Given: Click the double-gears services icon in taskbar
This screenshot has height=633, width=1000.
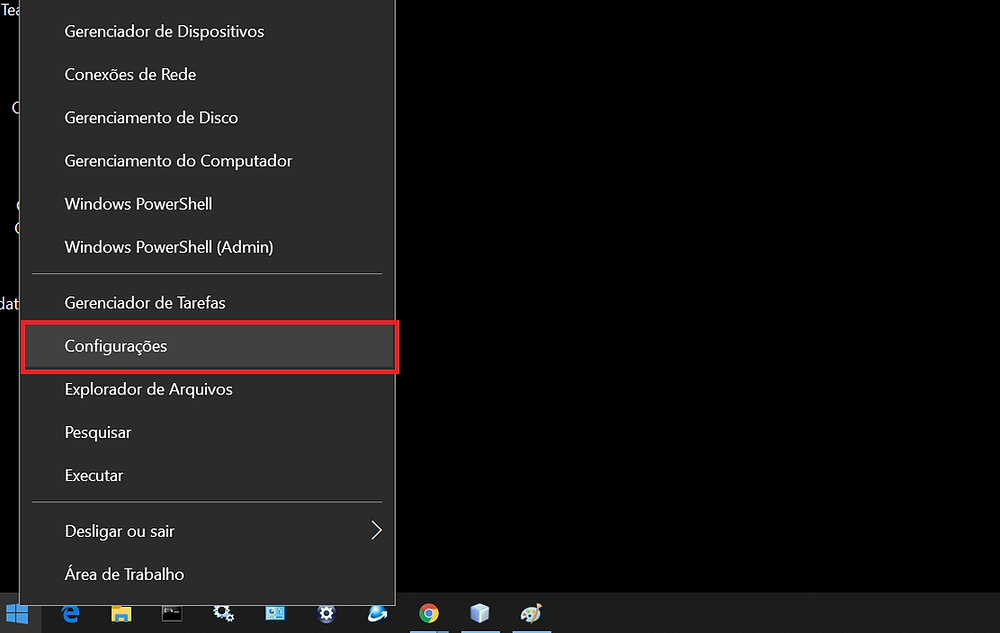Looking at the screenshot, I should pyautogui.click(x=224, y=614).
